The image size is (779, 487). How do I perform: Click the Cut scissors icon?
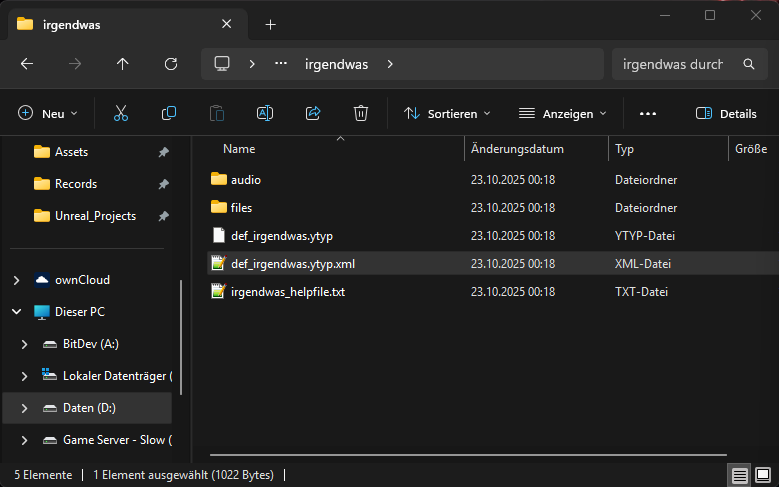[121, 113]
